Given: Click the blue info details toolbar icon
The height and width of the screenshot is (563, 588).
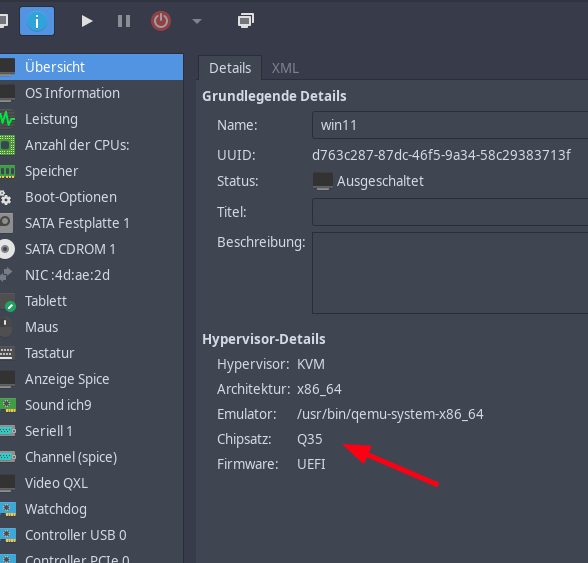Looking at the screenshot, I should tap(37, 21).
